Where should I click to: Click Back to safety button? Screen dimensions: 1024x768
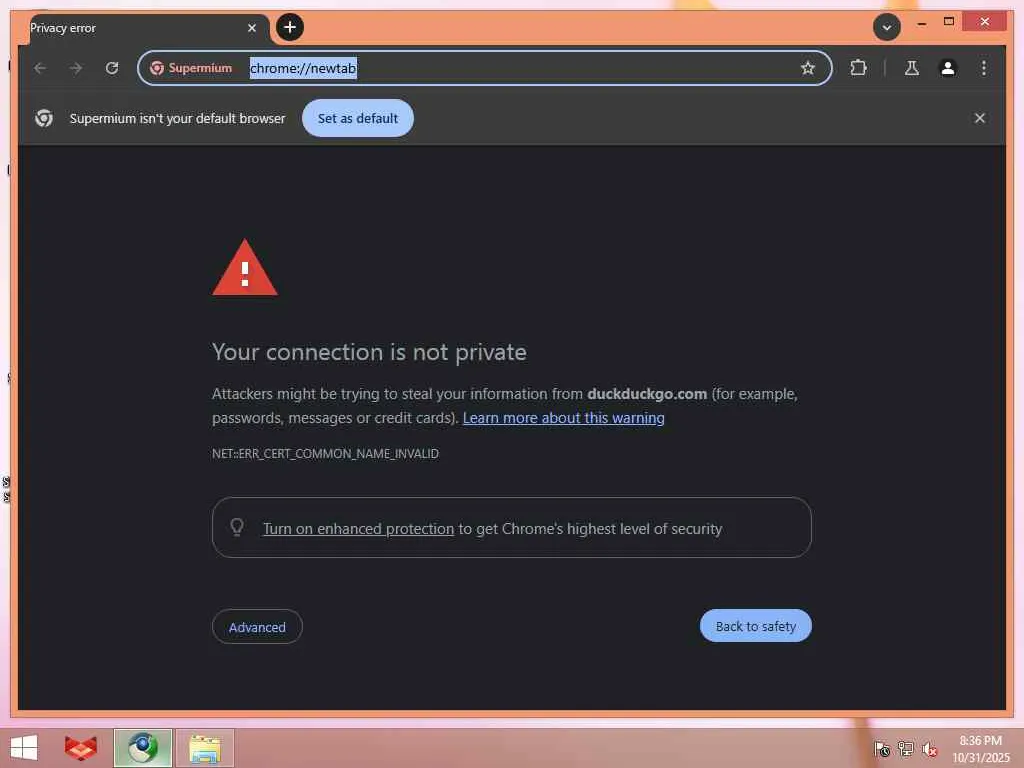(x=756, y=626)
